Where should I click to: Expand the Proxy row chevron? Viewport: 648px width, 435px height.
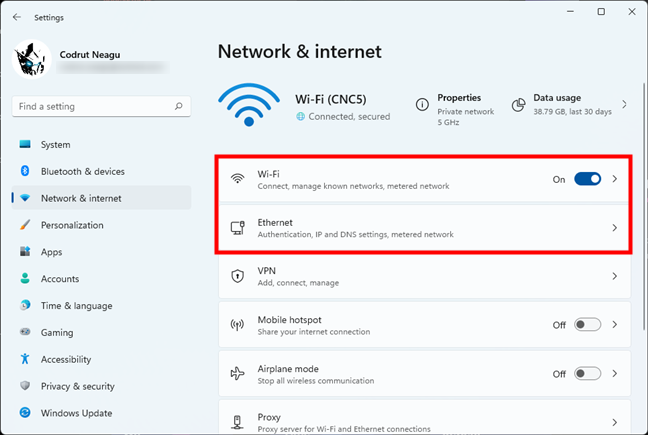tap(615, 422)
